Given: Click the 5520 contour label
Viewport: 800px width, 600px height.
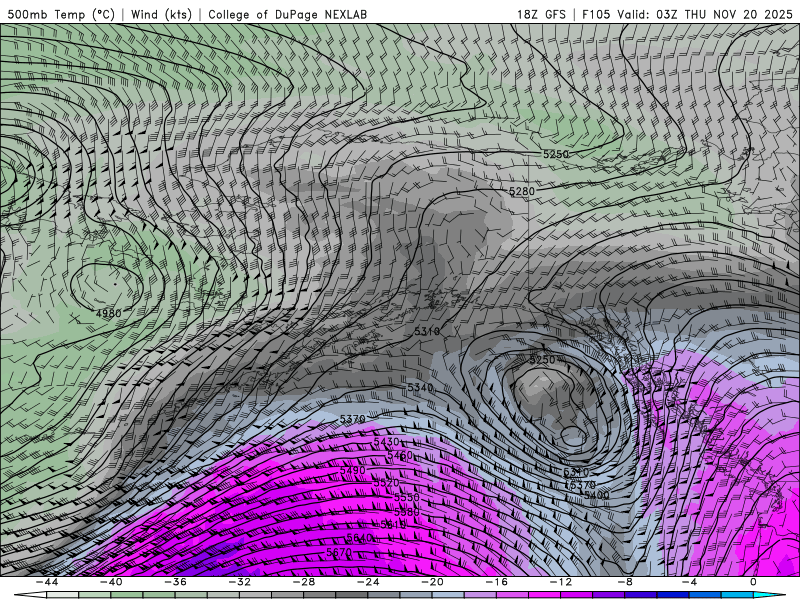Looking at the screenshot, I should tap(386, 483).
